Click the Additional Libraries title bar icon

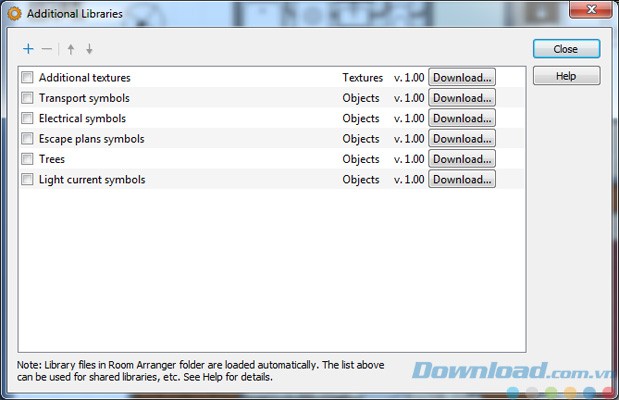coord(14,14)
